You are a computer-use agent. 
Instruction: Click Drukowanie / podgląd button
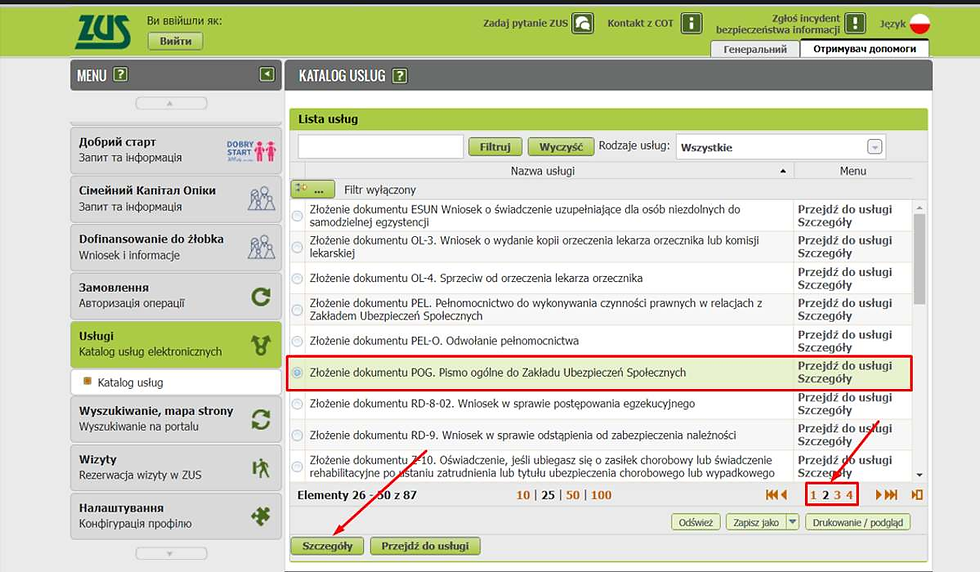(858, 522)
